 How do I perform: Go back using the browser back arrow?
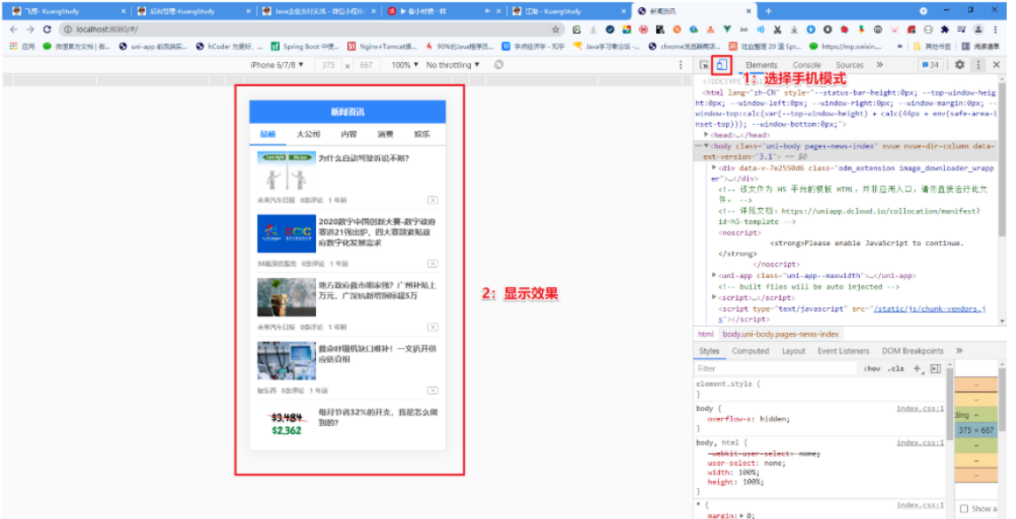coord(14,29)
